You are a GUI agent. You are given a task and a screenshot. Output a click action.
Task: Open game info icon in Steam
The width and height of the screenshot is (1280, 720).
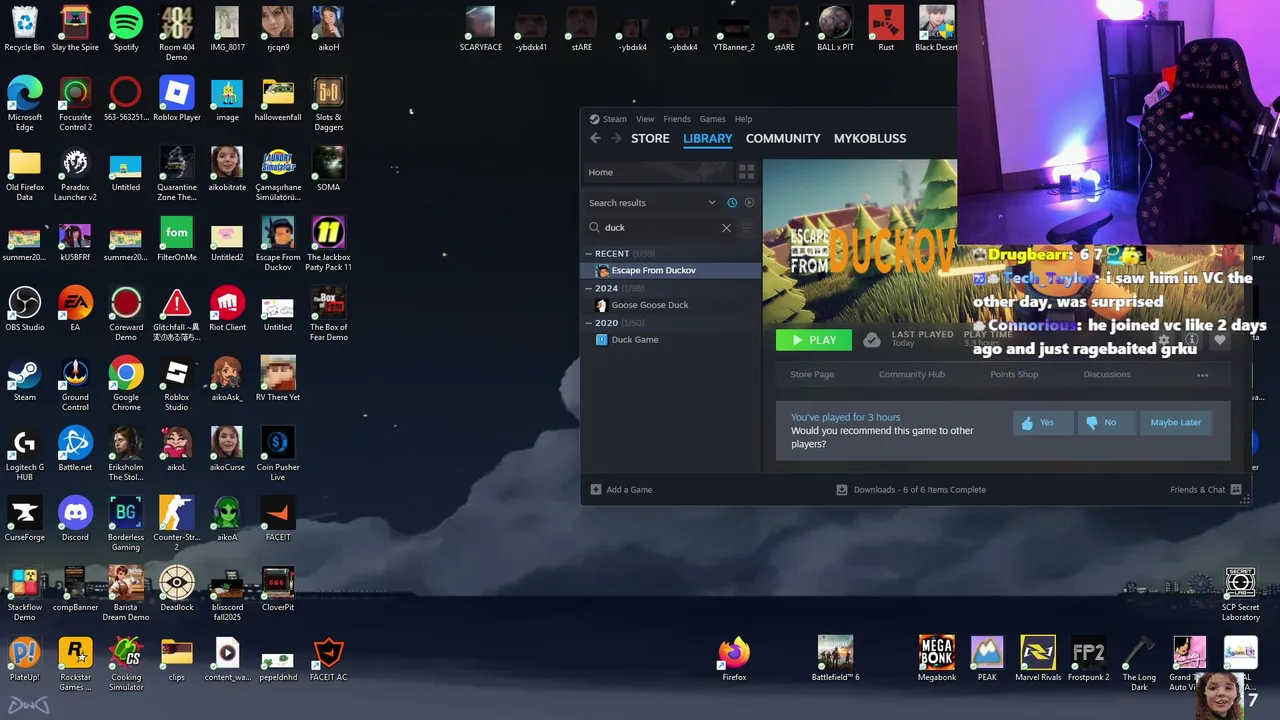click(1192, 340)
